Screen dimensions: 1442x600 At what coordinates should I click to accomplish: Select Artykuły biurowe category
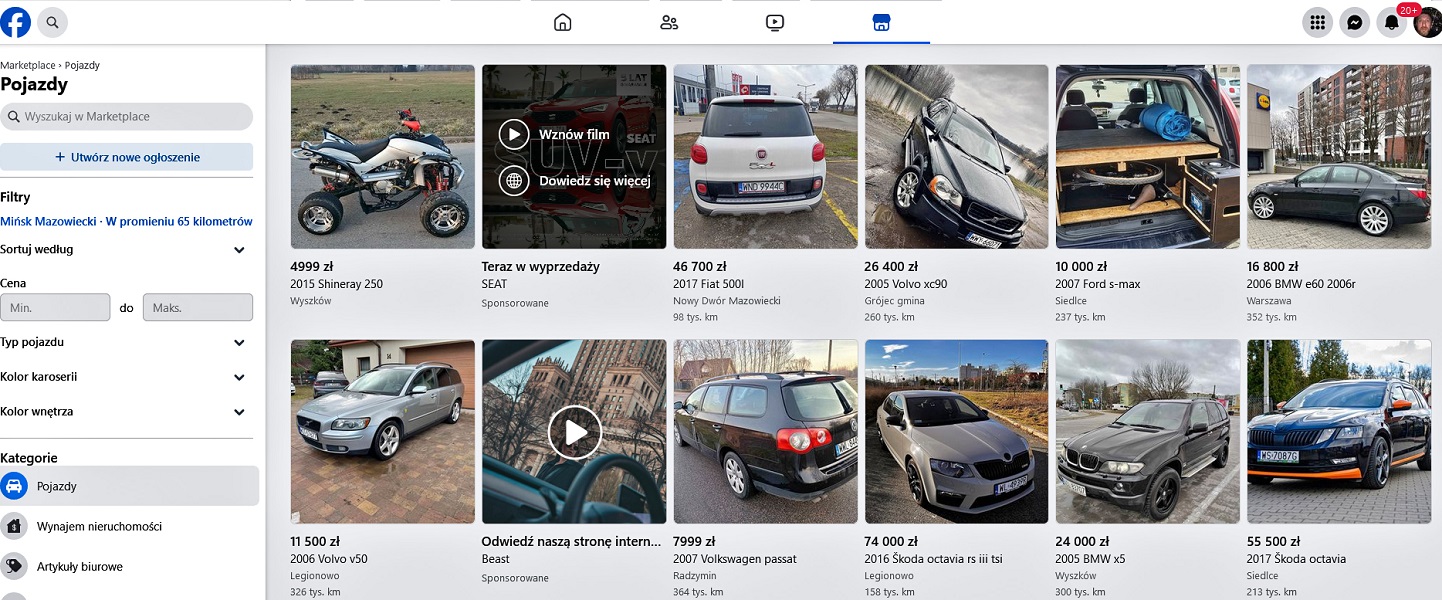[x=129, y=566]
